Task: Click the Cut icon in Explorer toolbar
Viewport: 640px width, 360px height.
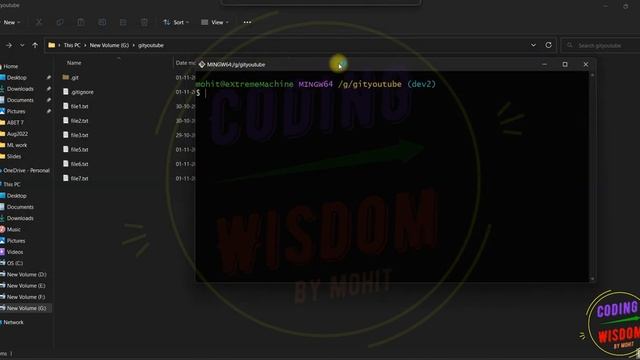Action: (39, 22)
